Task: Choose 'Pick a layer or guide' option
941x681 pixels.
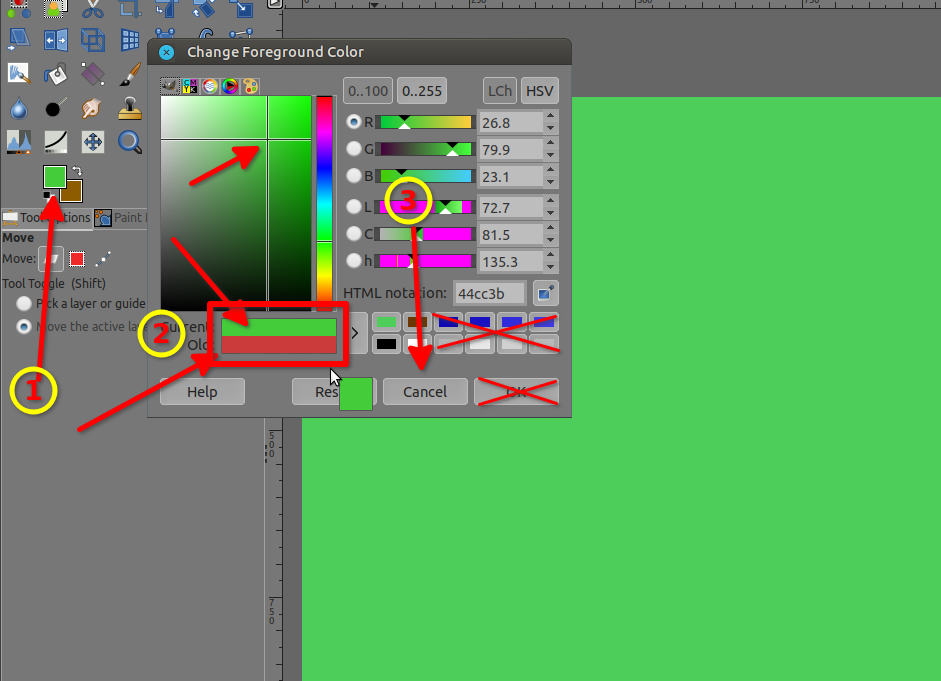Action: (23, 303)
